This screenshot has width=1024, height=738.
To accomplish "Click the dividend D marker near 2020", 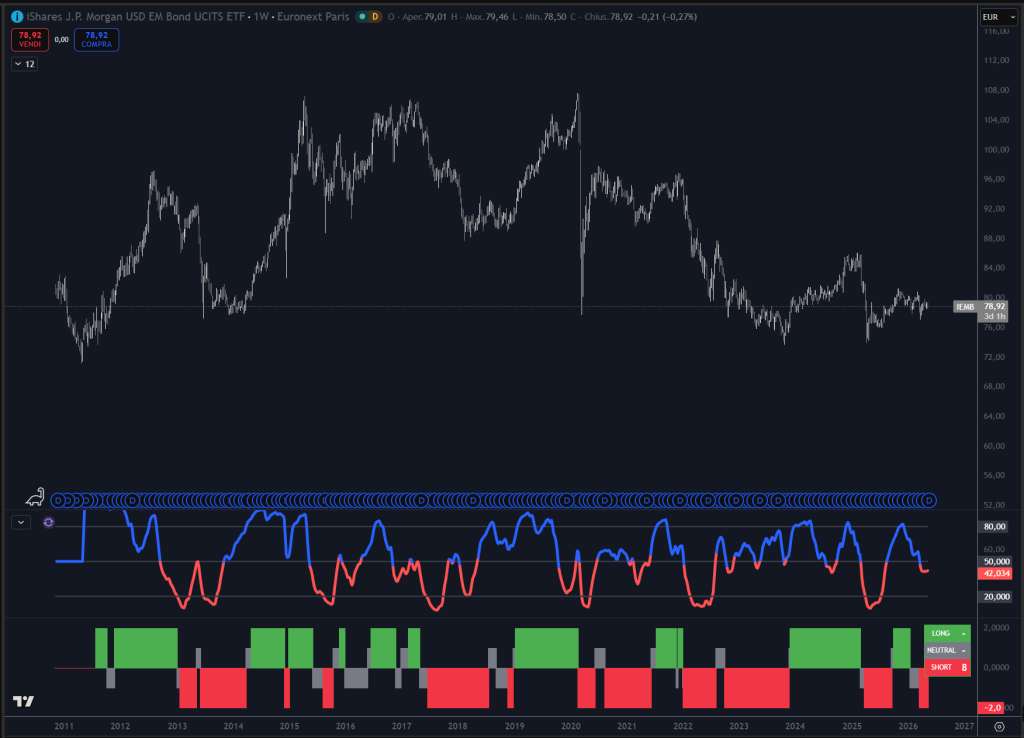I will (566, 501).
